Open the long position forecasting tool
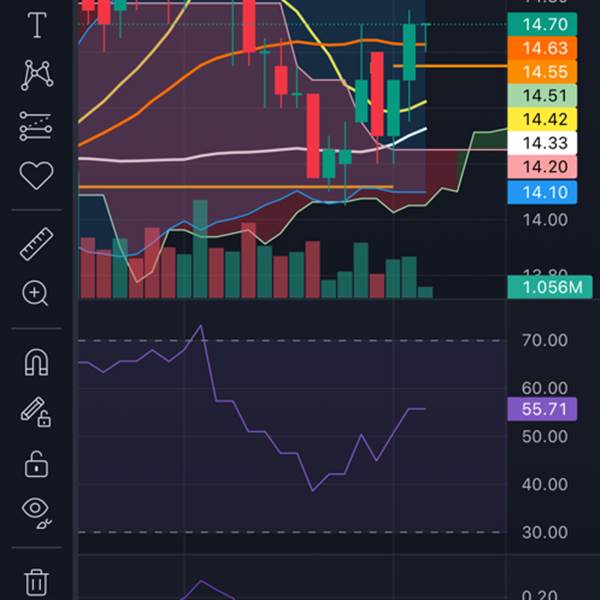This screenshot has height=600, width=600. pyautogui.click(x=36, y=126)
